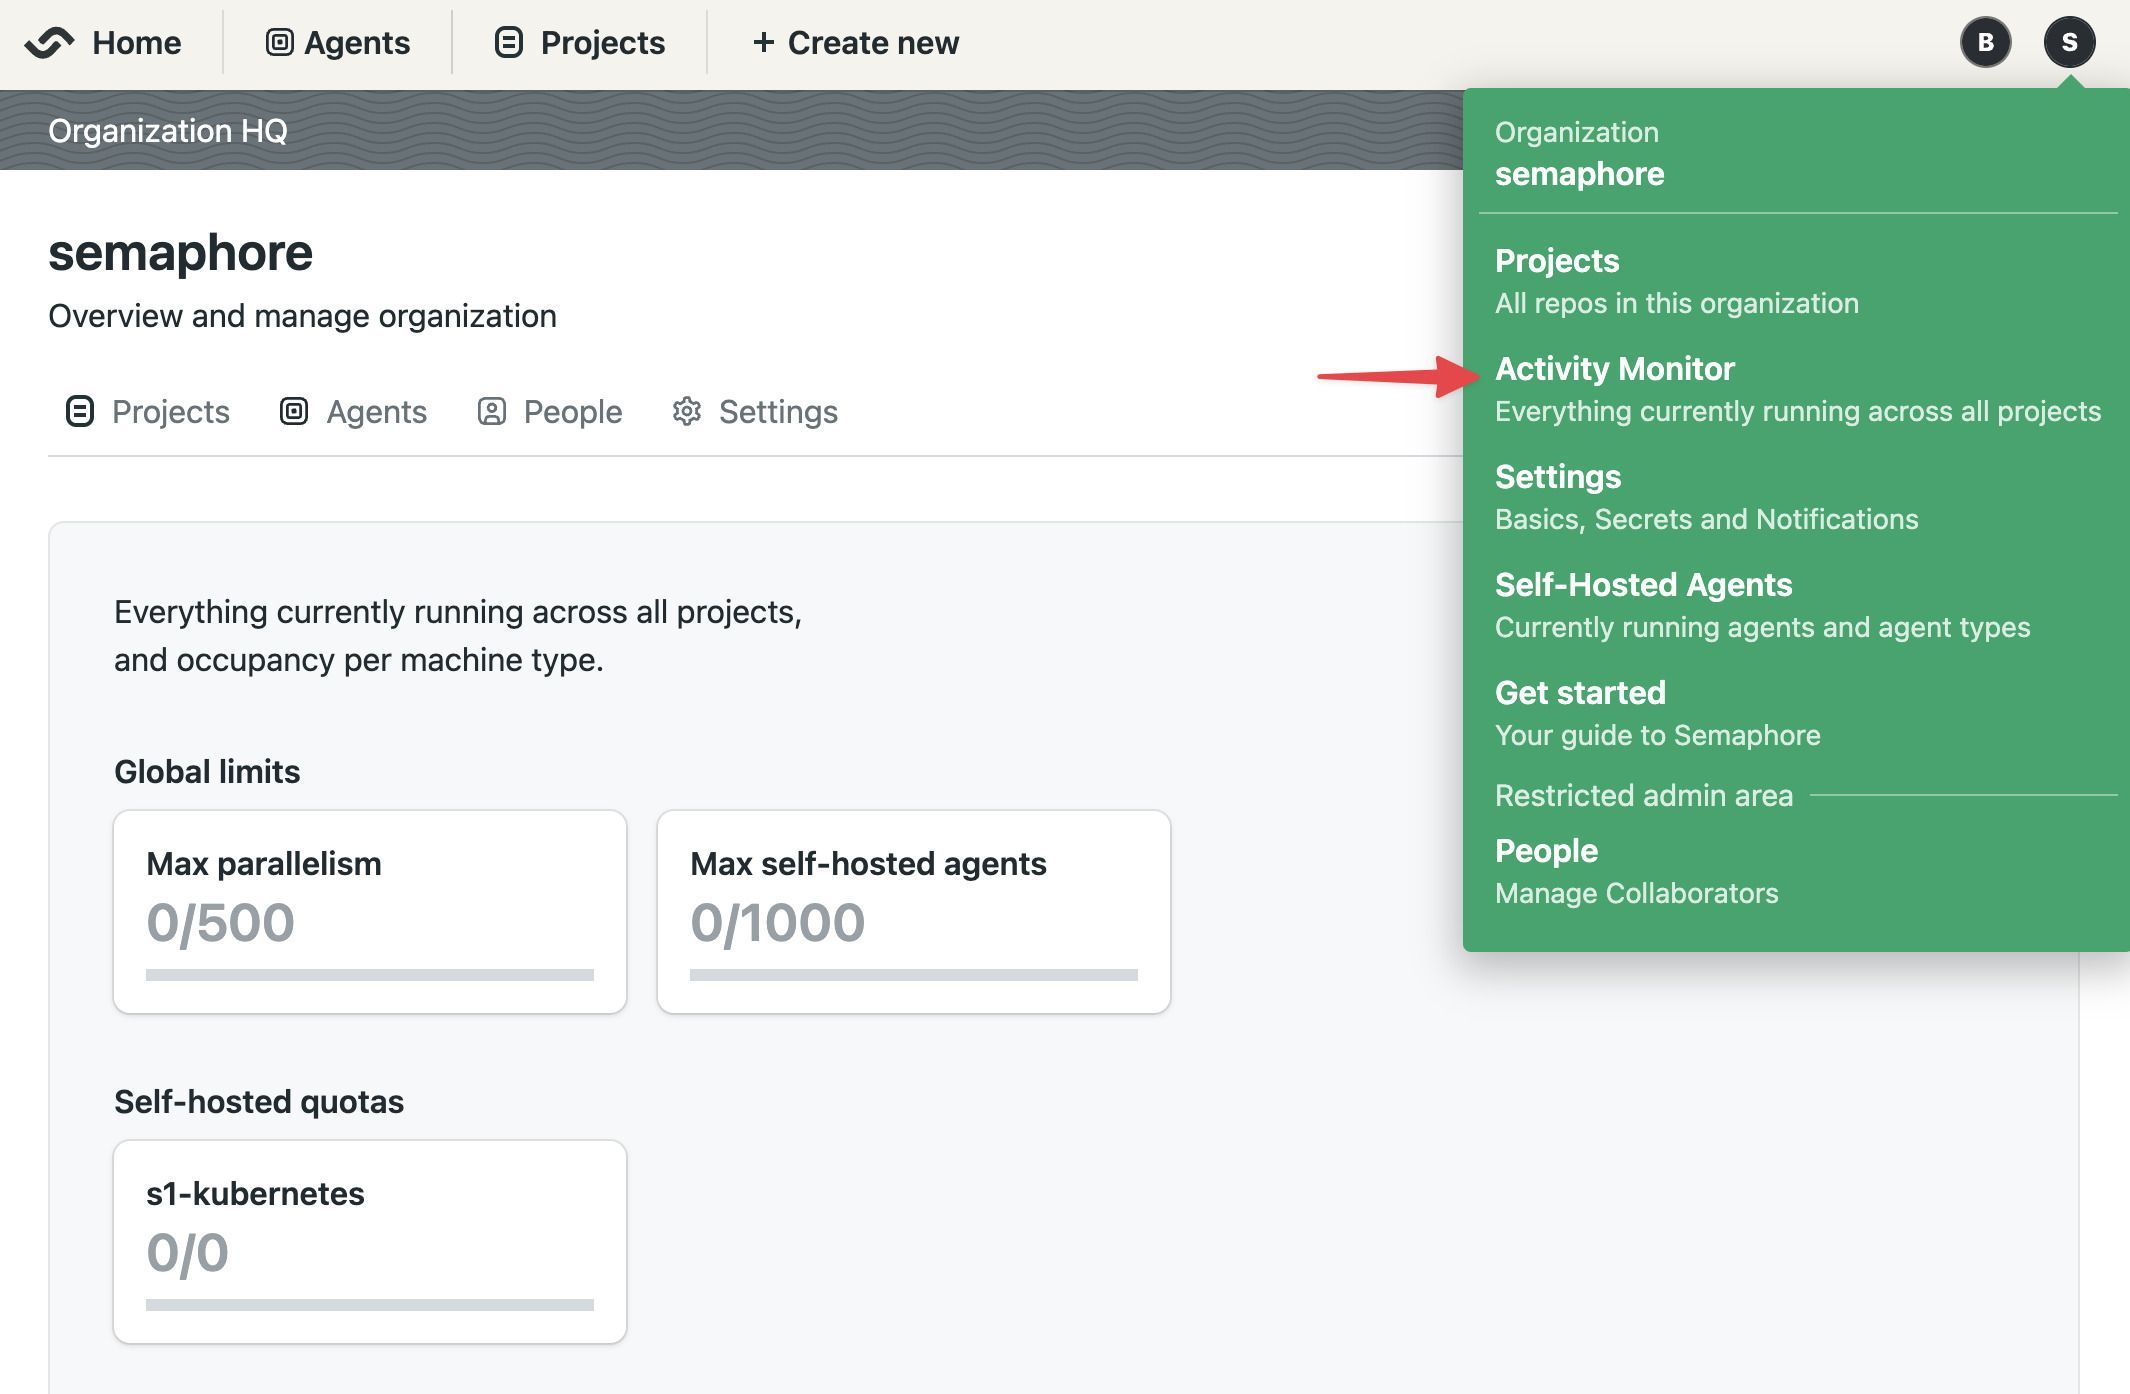Open the B user avatar menu
Image resolution: width=2130 pixels, height=1394 pixels.
point(1985,42)
